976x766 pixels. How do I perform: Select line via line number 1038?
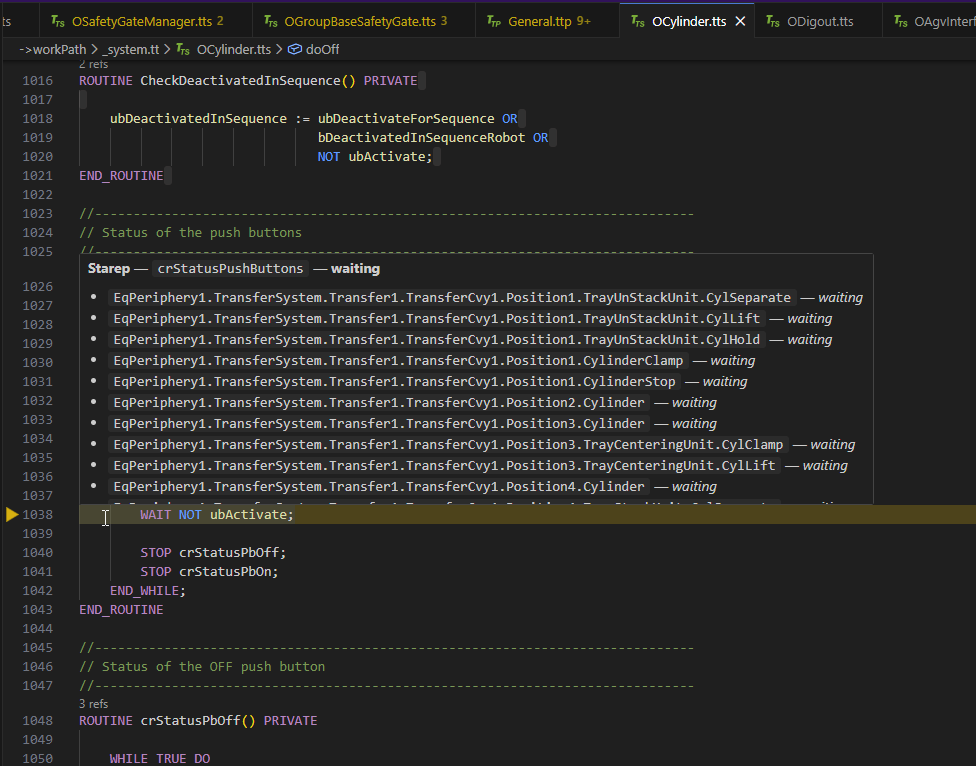click(x=37, y=515)
